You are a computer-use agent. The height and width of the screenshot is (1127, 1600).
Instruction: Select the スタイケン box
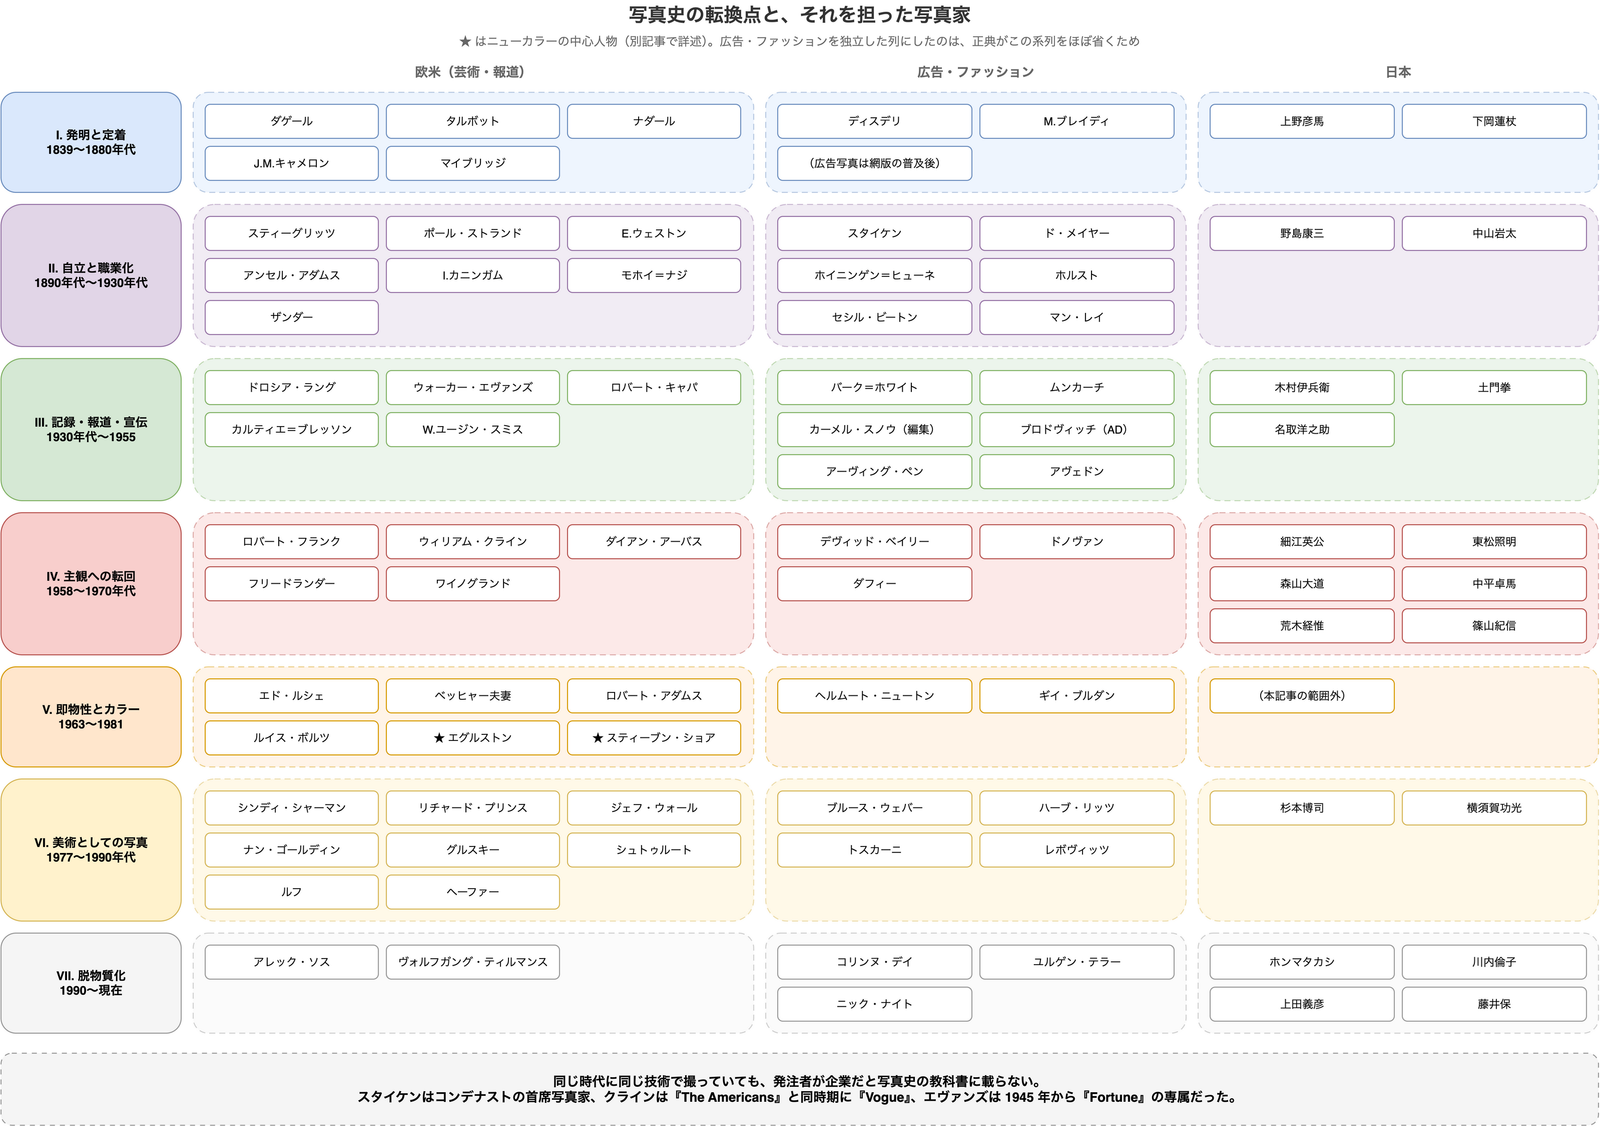874,233
